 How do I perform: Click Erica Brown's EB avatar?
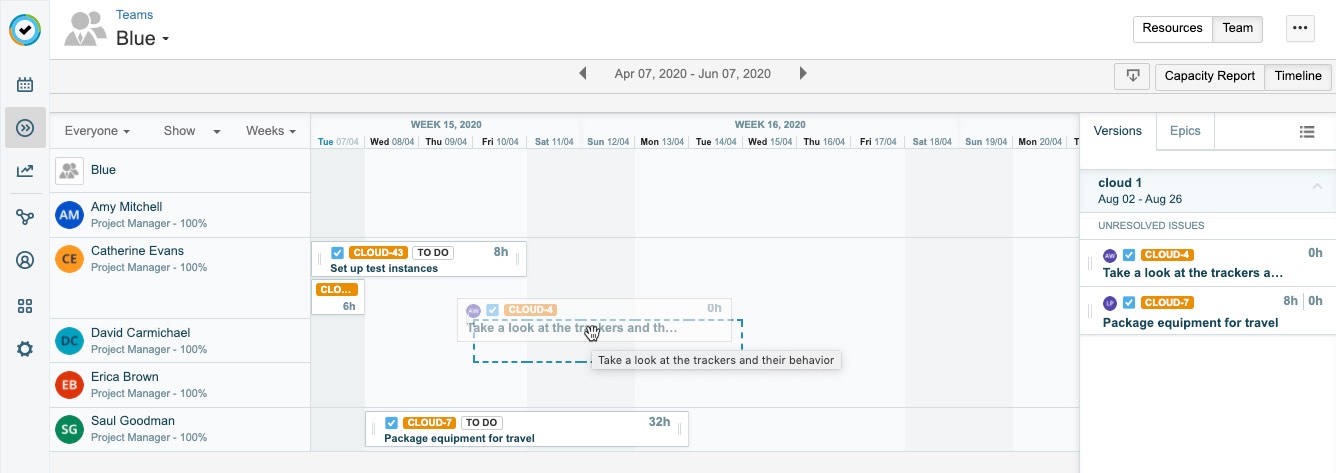(69, 385)
